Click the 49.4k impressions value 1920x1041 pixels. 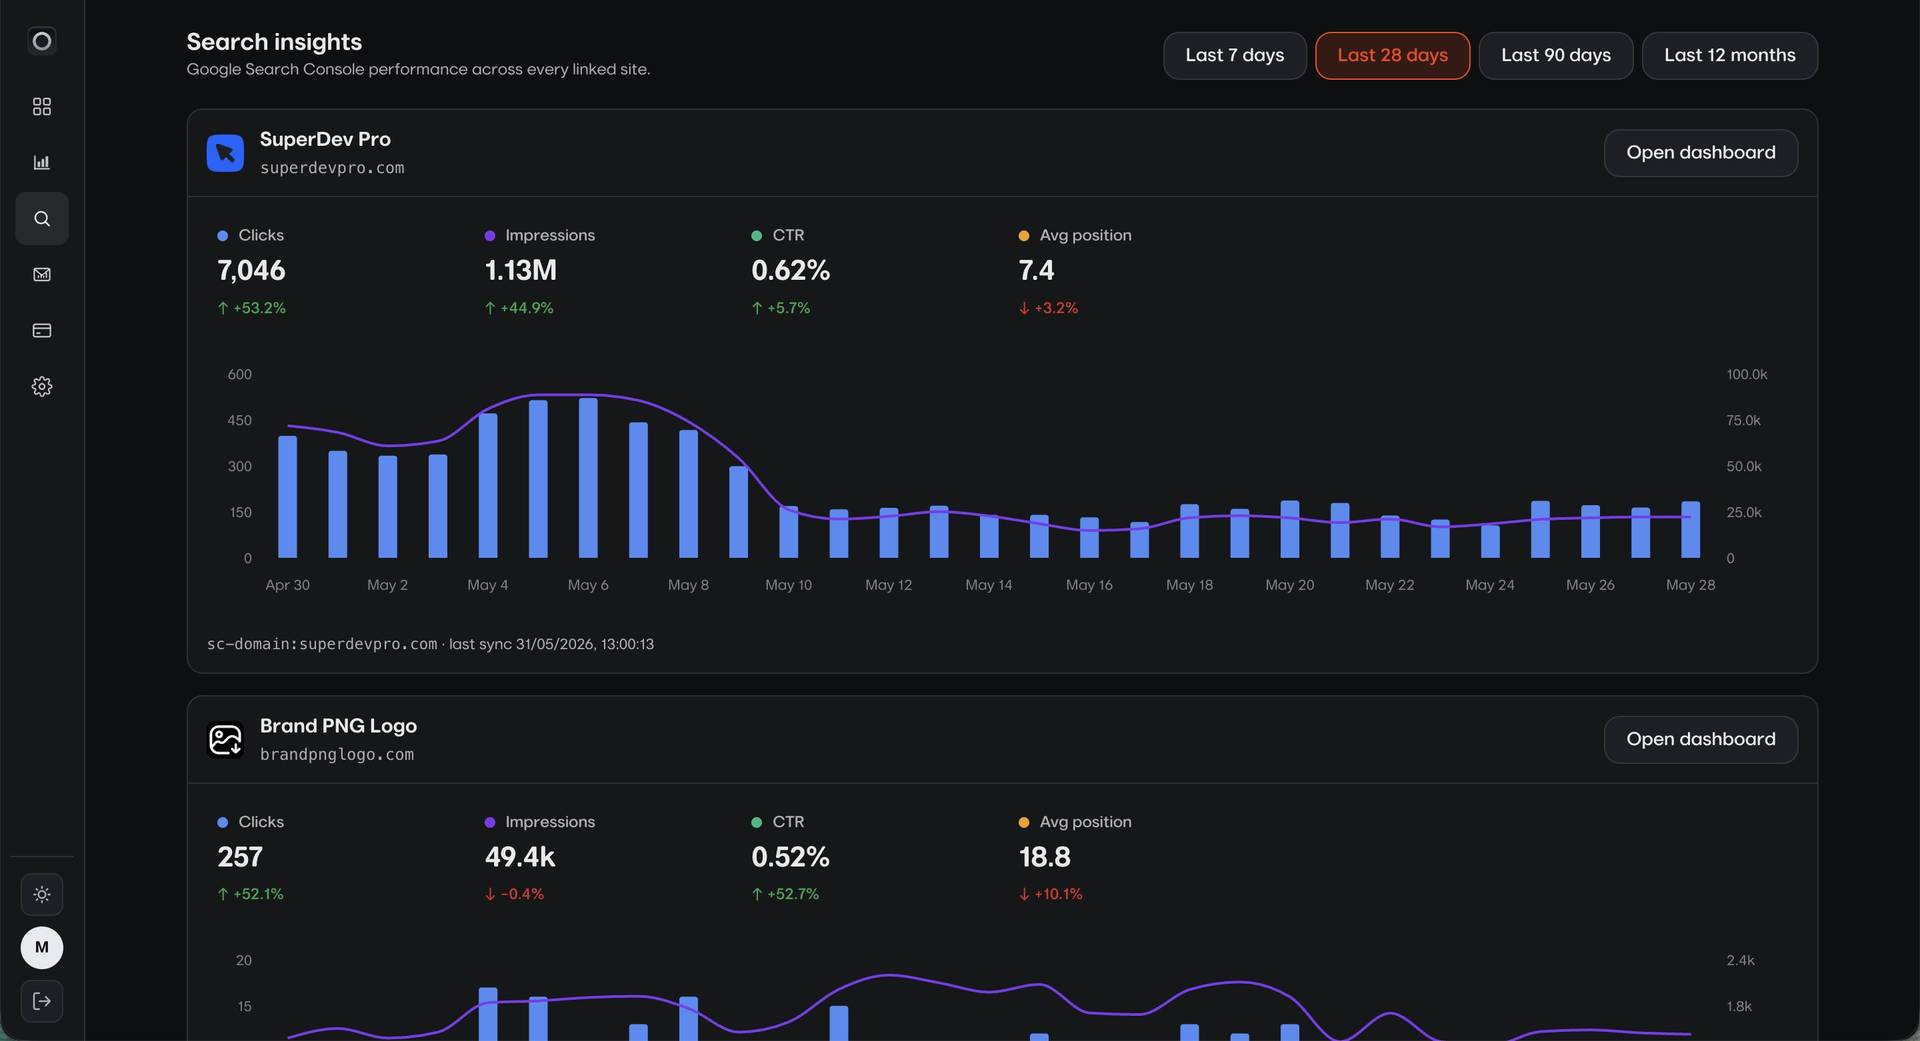[x=519, y=857]
